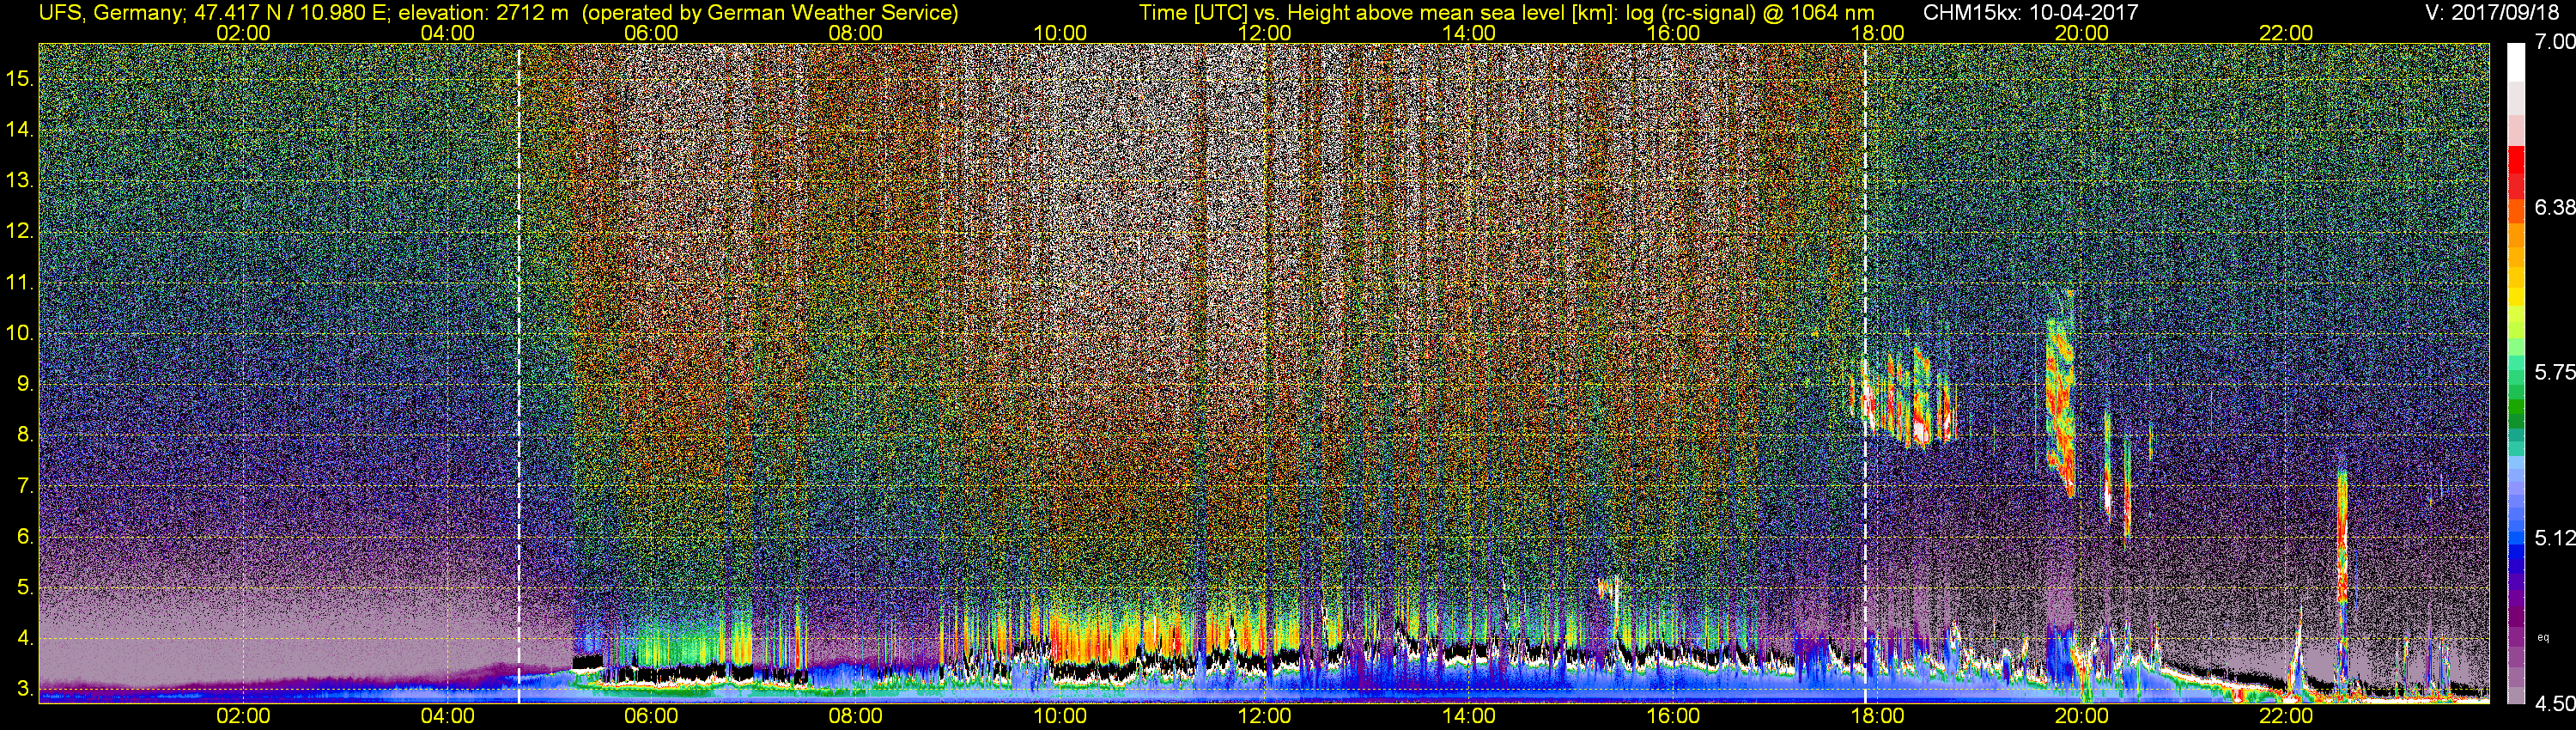
Task: Click the white dashed vertical marker near 04:40
Action: tap(518, 373)
